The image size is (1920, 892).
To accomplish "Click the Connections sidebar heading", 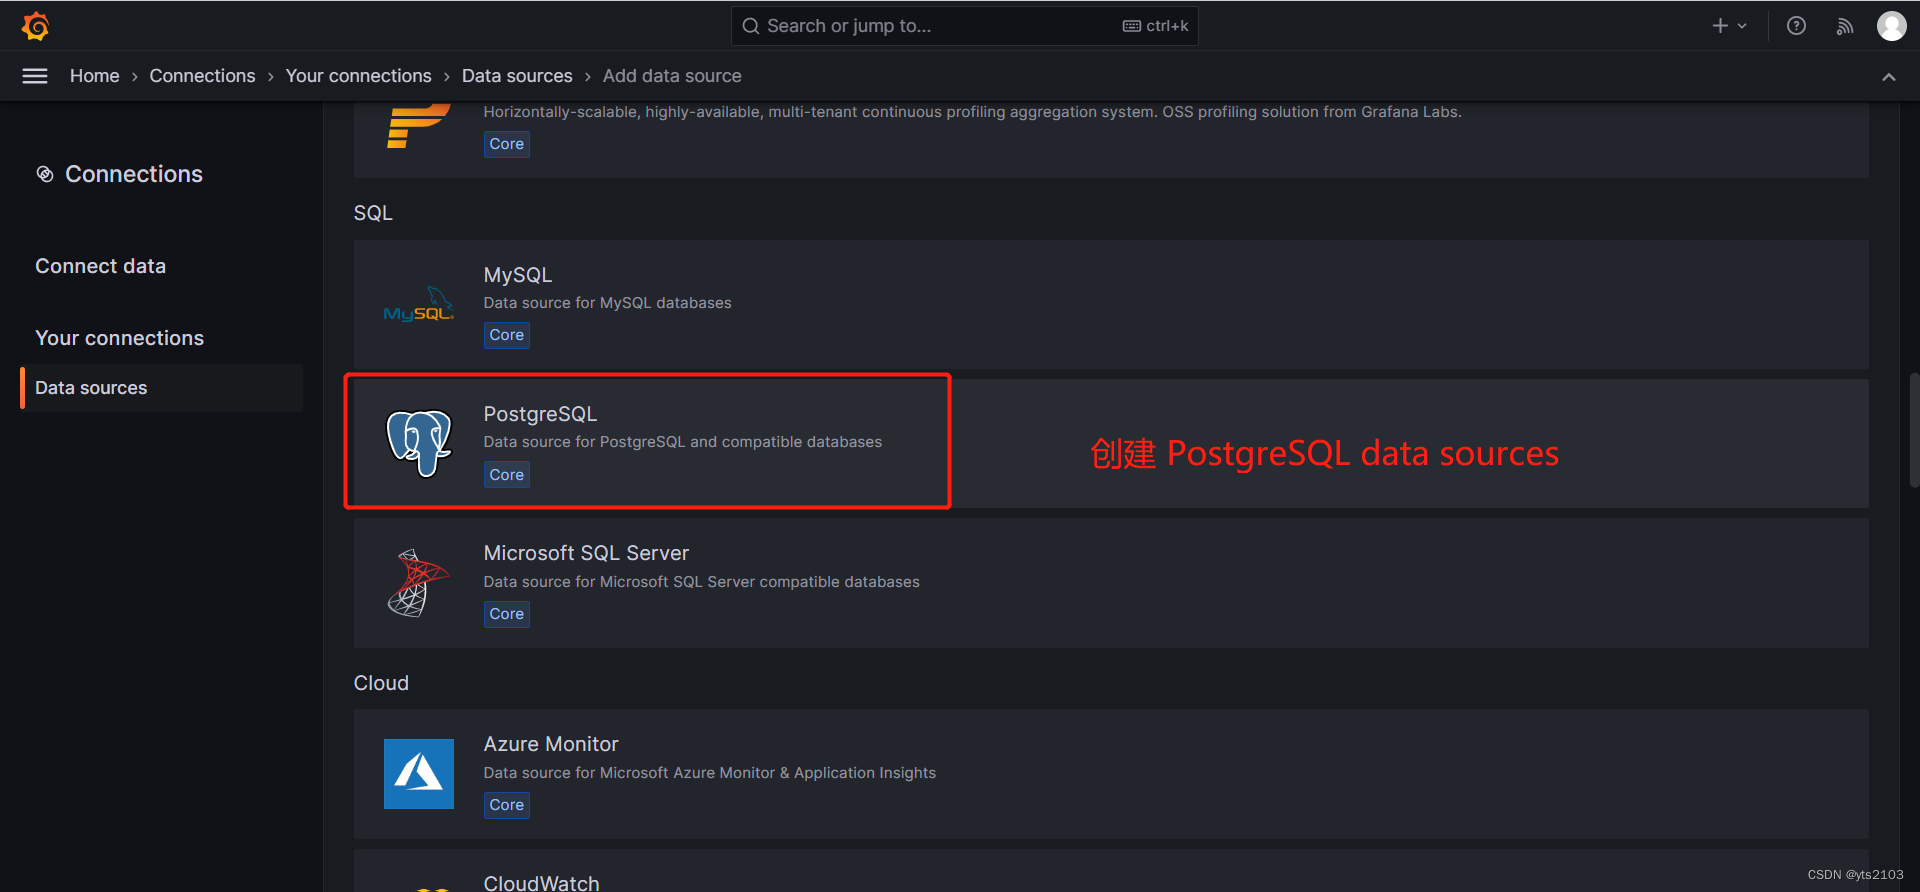I will coord(134,174).
